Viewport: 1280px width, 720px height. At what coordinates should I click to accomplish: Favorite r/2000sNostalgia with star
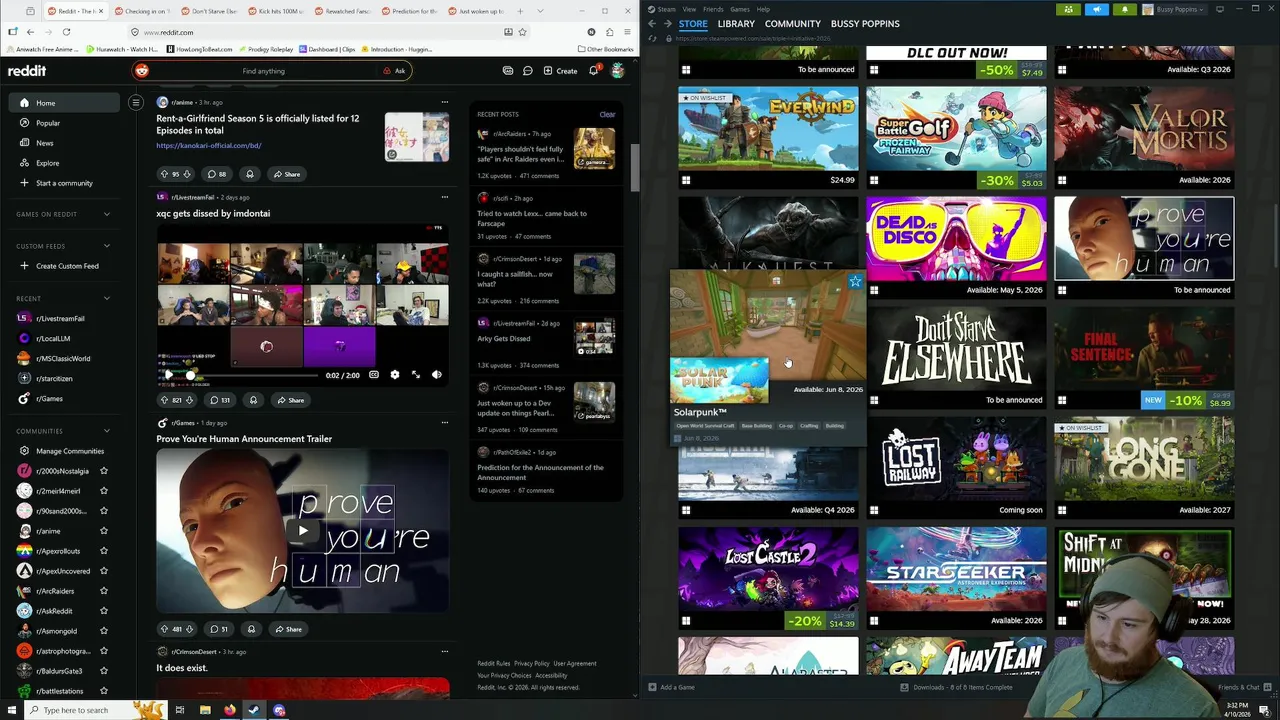pyautogui.click(x=104, y=471)
